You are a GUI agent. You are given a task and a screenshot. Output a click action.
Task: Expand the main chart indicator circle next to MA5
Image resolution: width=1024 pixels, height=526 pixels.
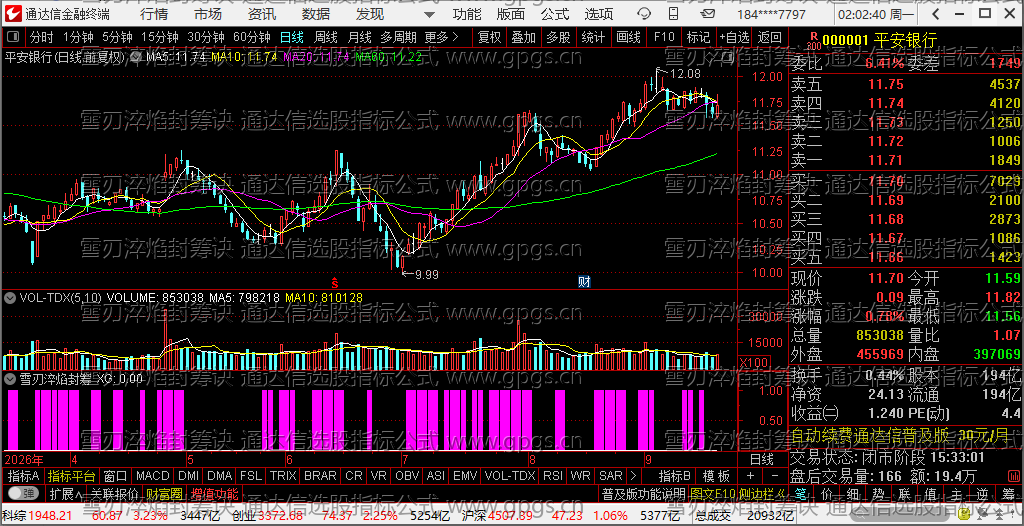pyautogui.click(x=136, y=57)
